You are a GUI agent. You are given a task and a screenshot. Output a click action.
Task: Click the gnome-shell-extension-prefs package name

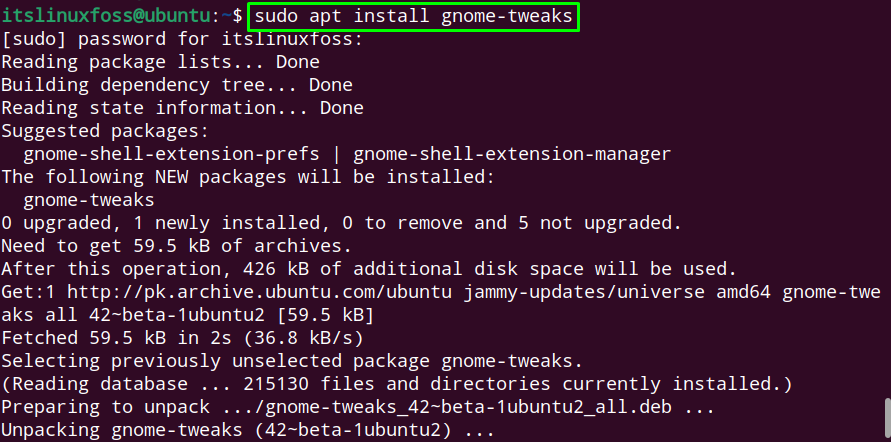pos(171,154)
